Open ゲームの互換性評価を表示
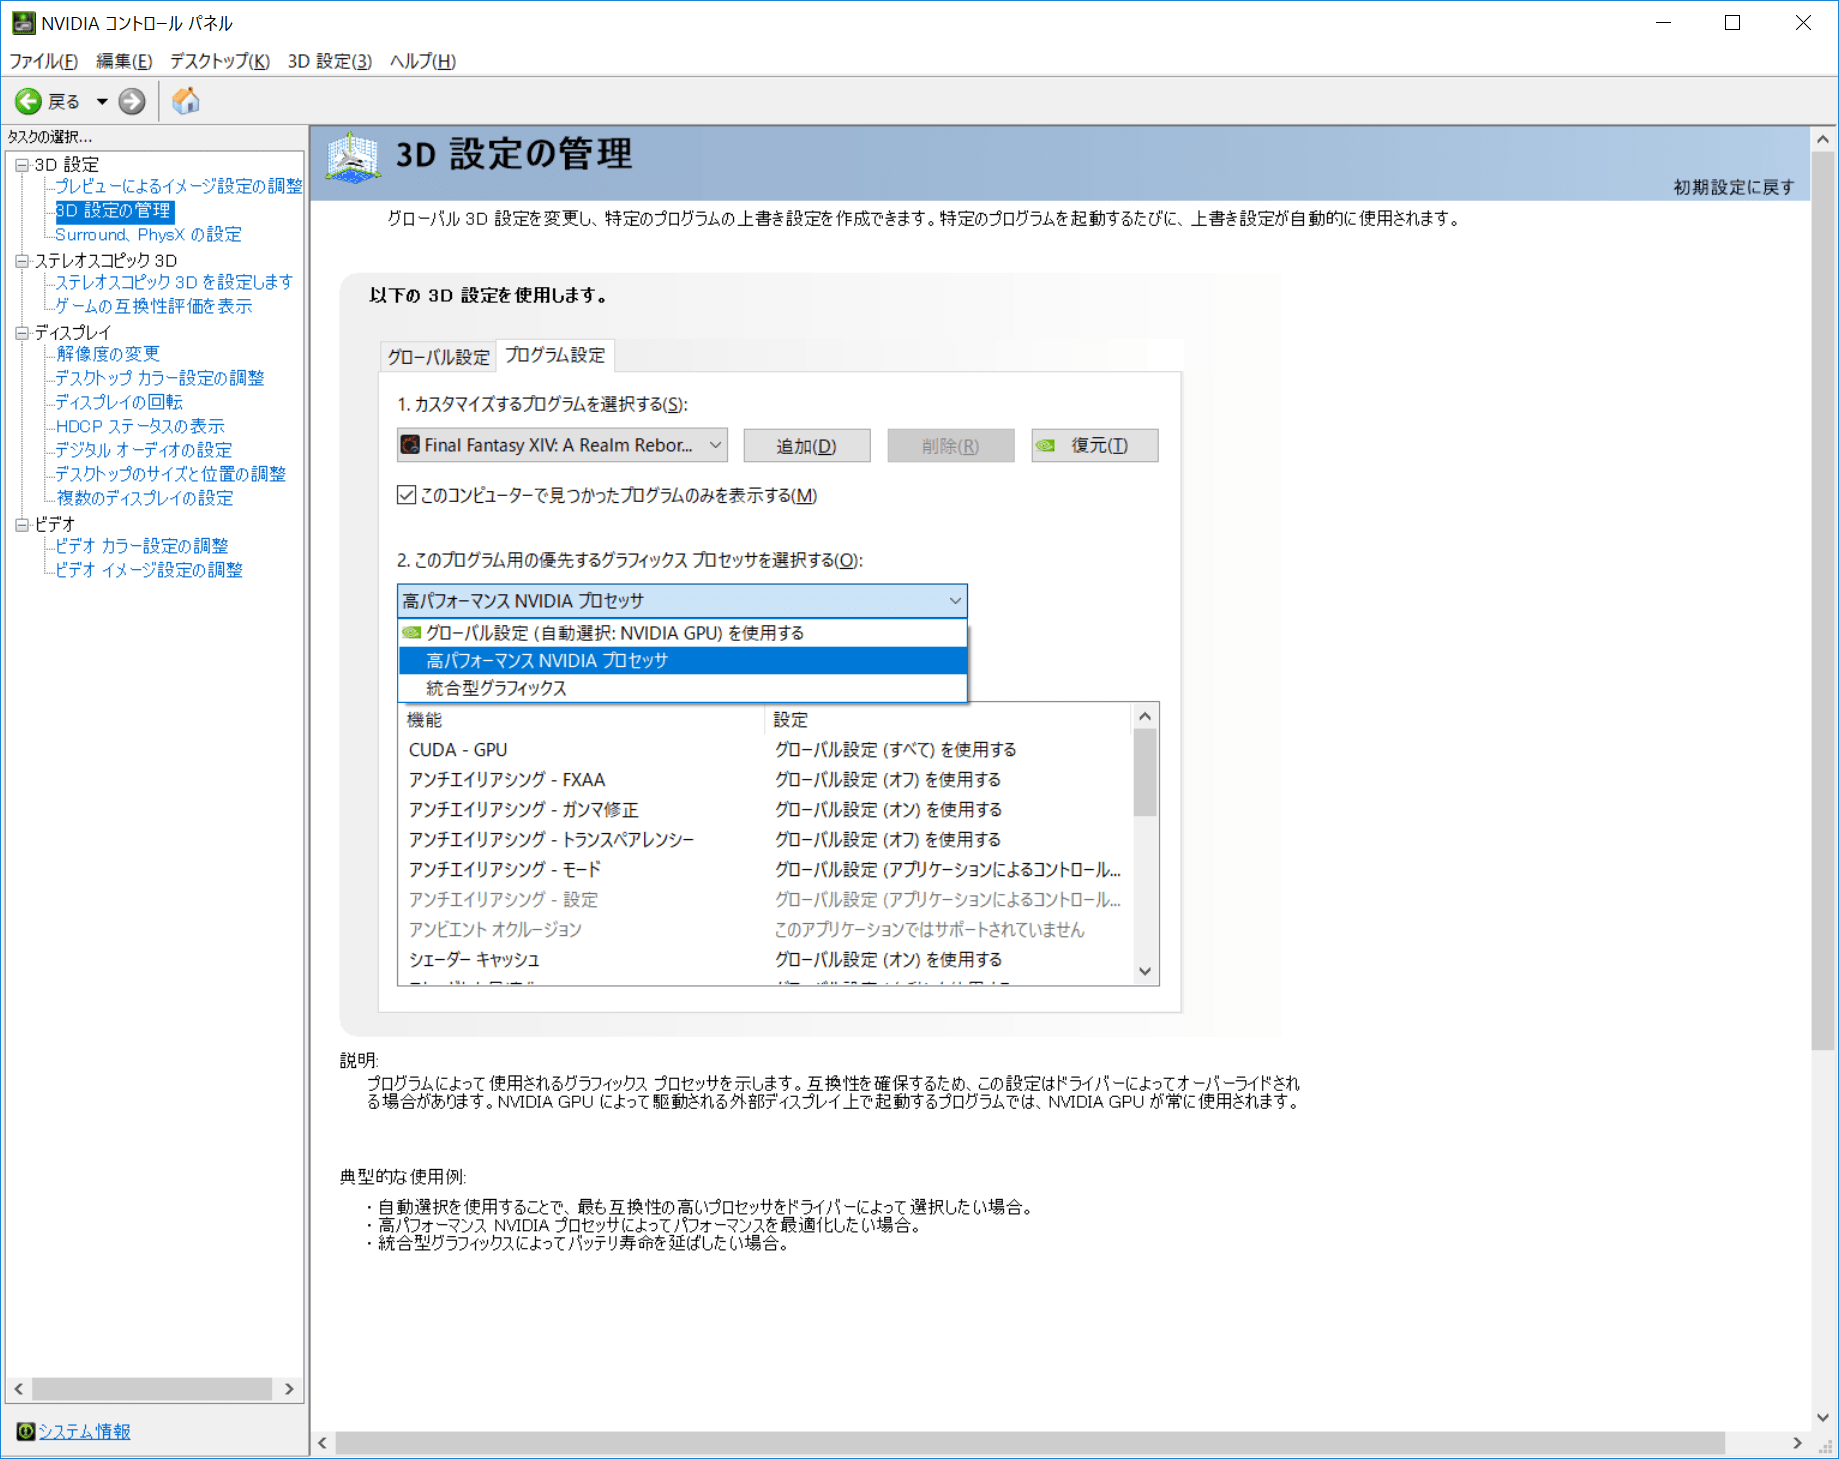 coord(153,307)
